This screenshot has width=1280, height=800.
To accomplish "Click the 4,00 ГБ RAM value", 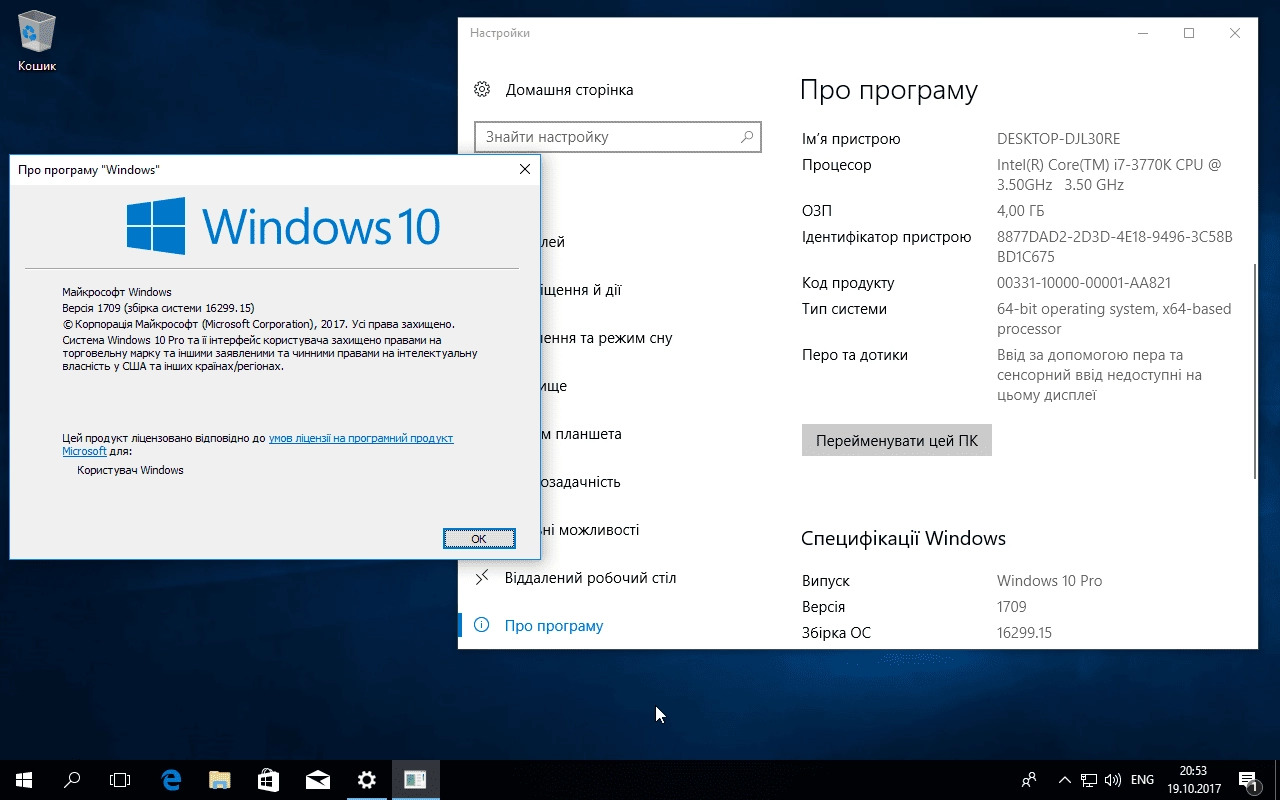I will click(x=1020, y=211).
